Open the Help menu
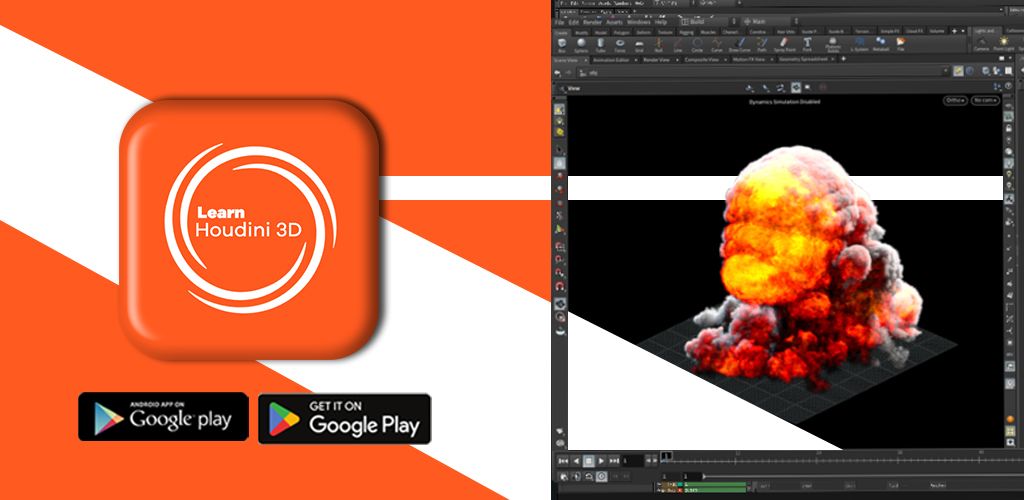The image size is (1024, 500). coord(661,22)
